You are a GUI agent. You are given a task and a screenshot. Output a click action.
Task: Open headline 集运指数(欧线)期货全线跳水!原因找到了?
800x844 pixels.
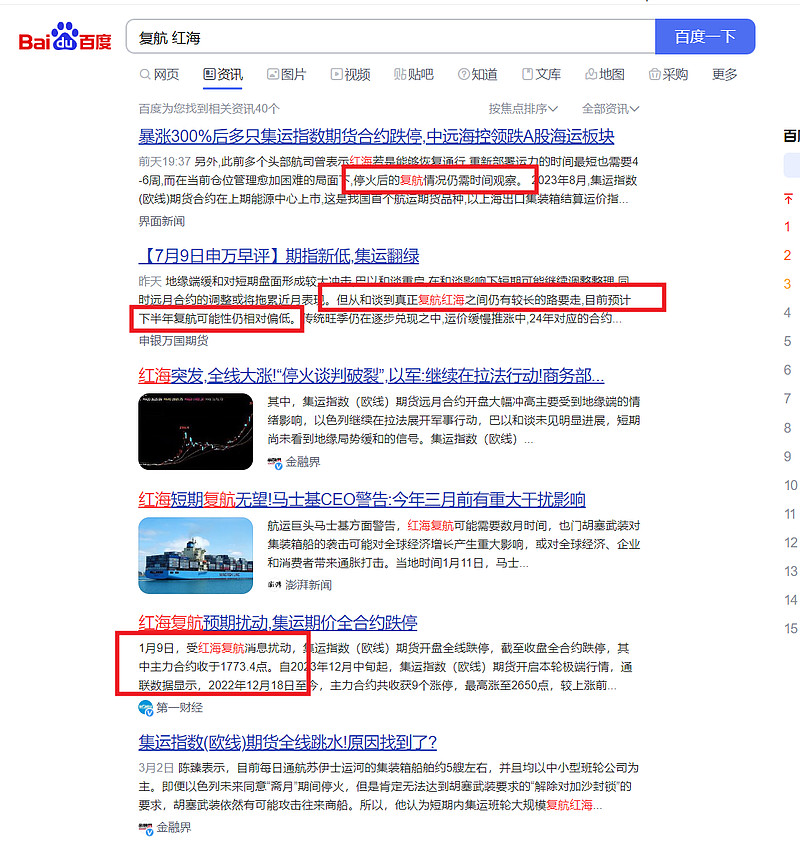point(287,742)
